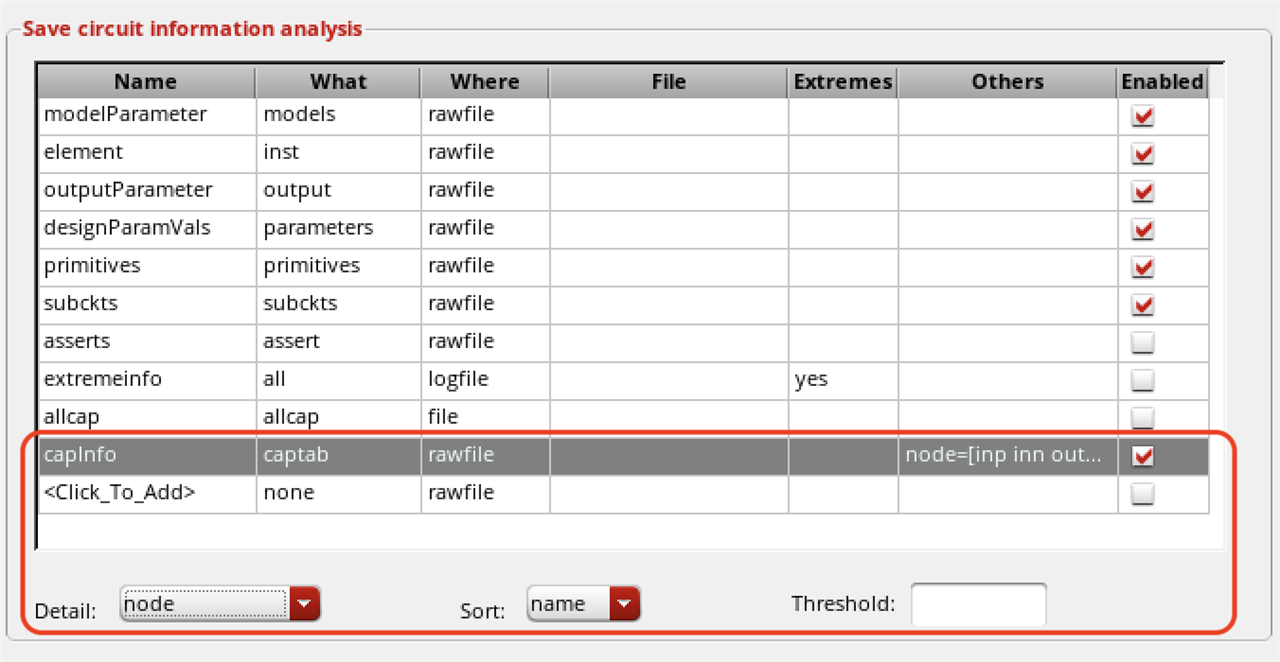Click the File column header
1280x662 pixels.
coord(669,82)
